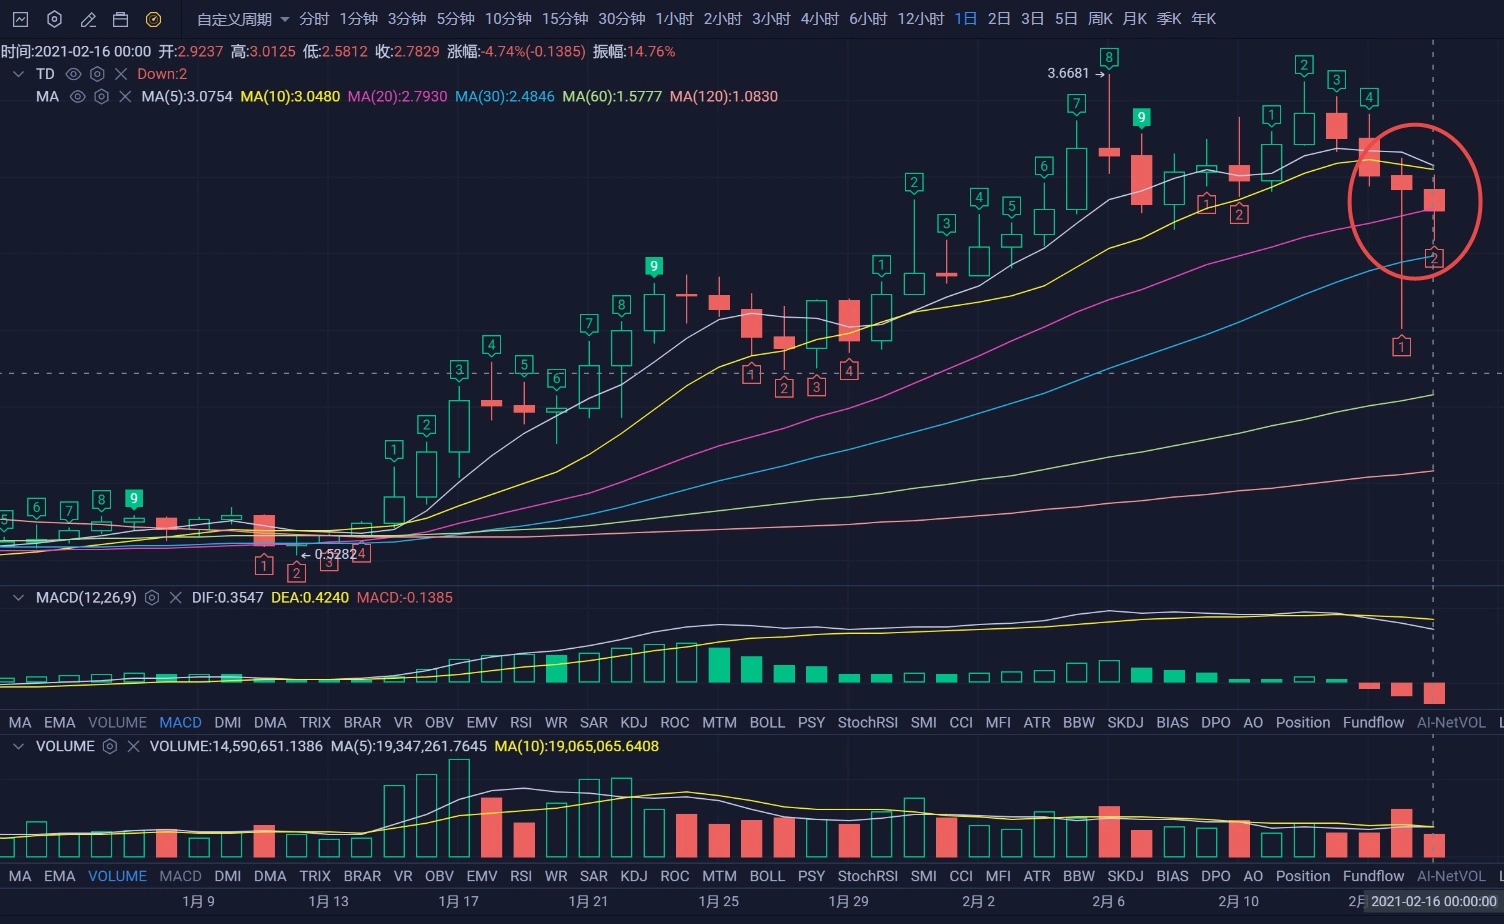The image size is (1504, 924).
Task: Switch to 3日 timeframe
Action: pyautogui.click(x=1033, y=19)
